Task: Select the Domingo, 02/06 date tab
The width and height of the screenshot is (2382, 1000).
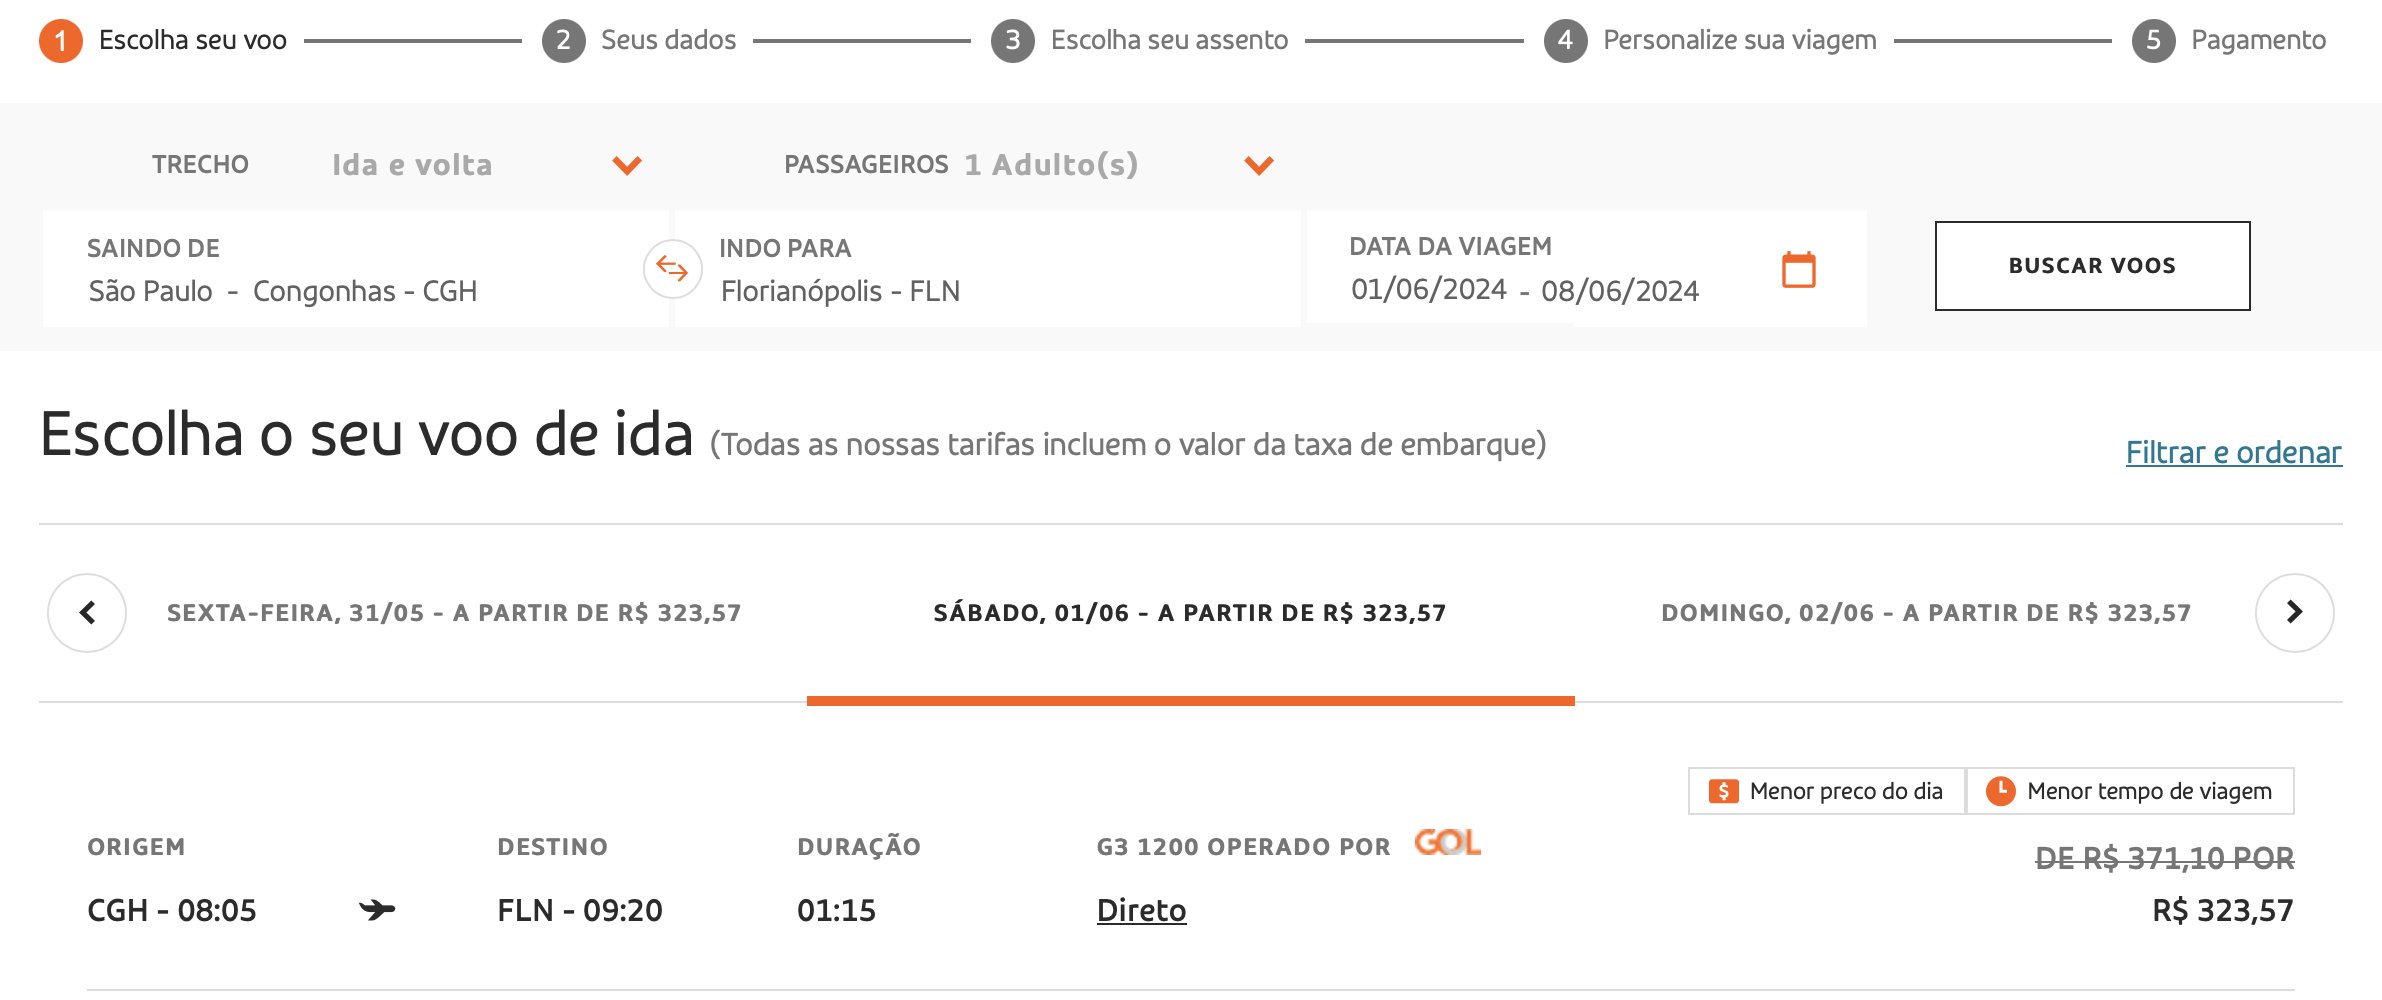Action: 1926,613
